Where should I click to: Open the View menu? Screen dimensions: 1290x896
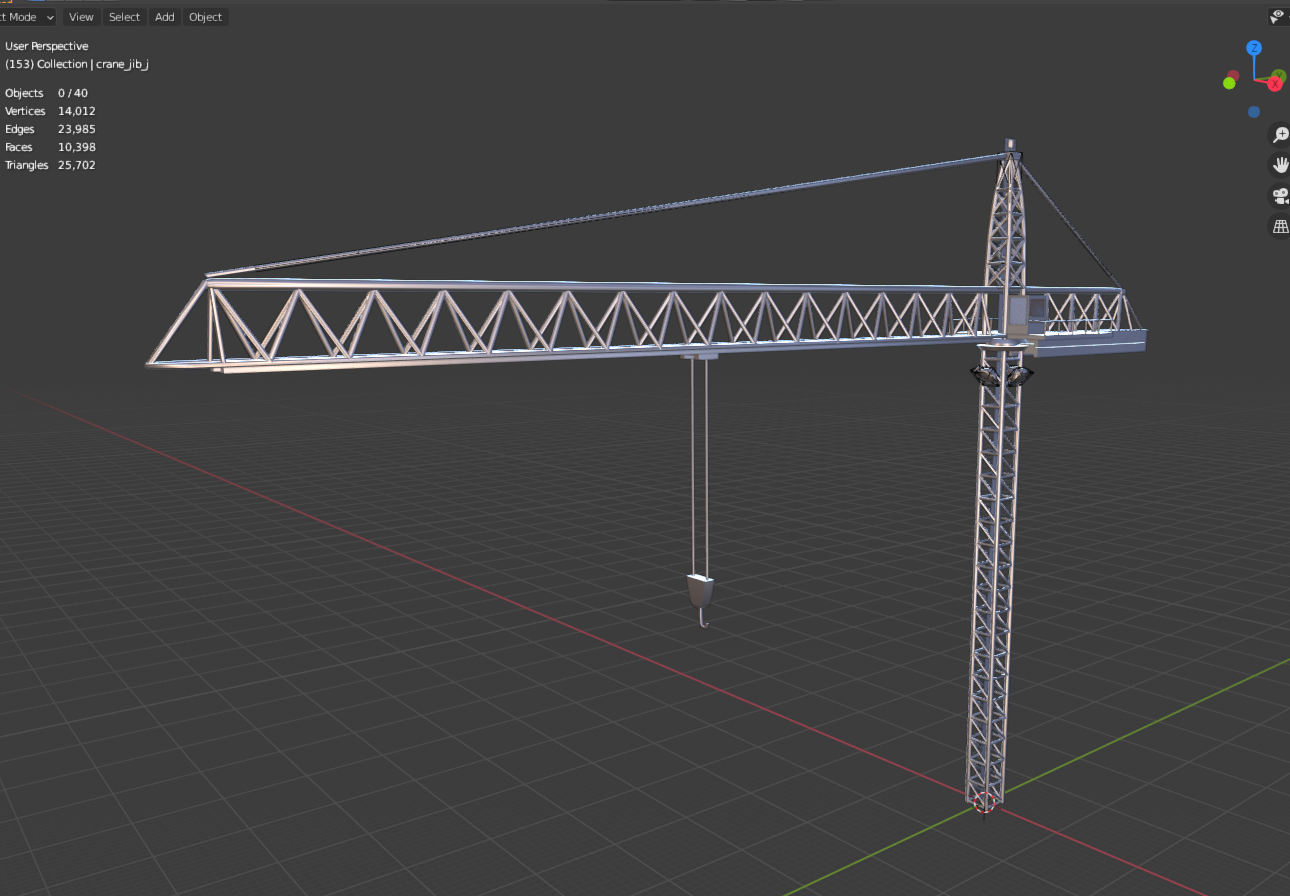tap(81, 17)
